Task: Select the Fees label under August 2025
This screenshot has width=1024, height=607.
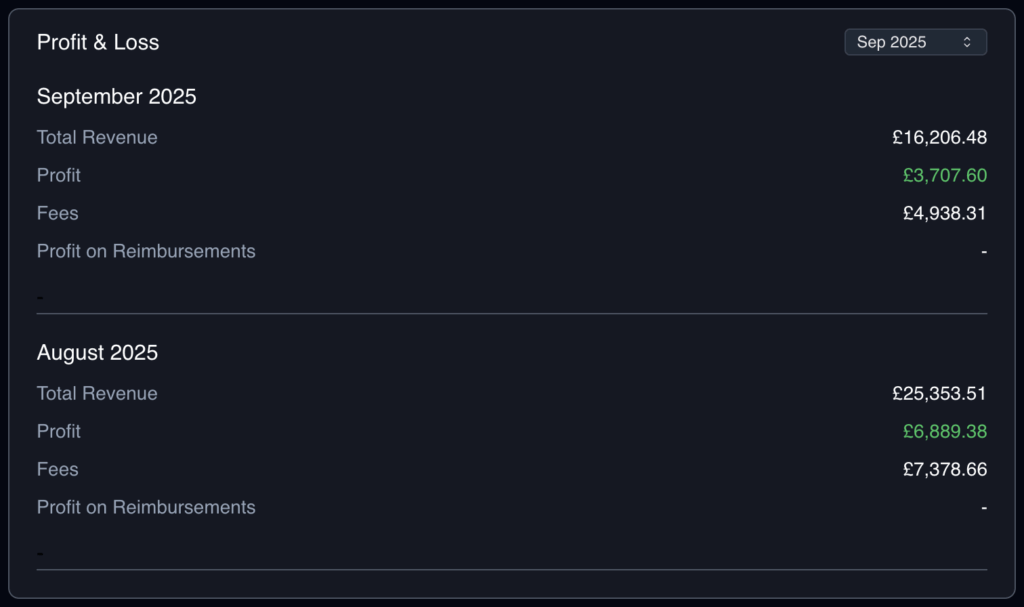Action: coord(58,470)
